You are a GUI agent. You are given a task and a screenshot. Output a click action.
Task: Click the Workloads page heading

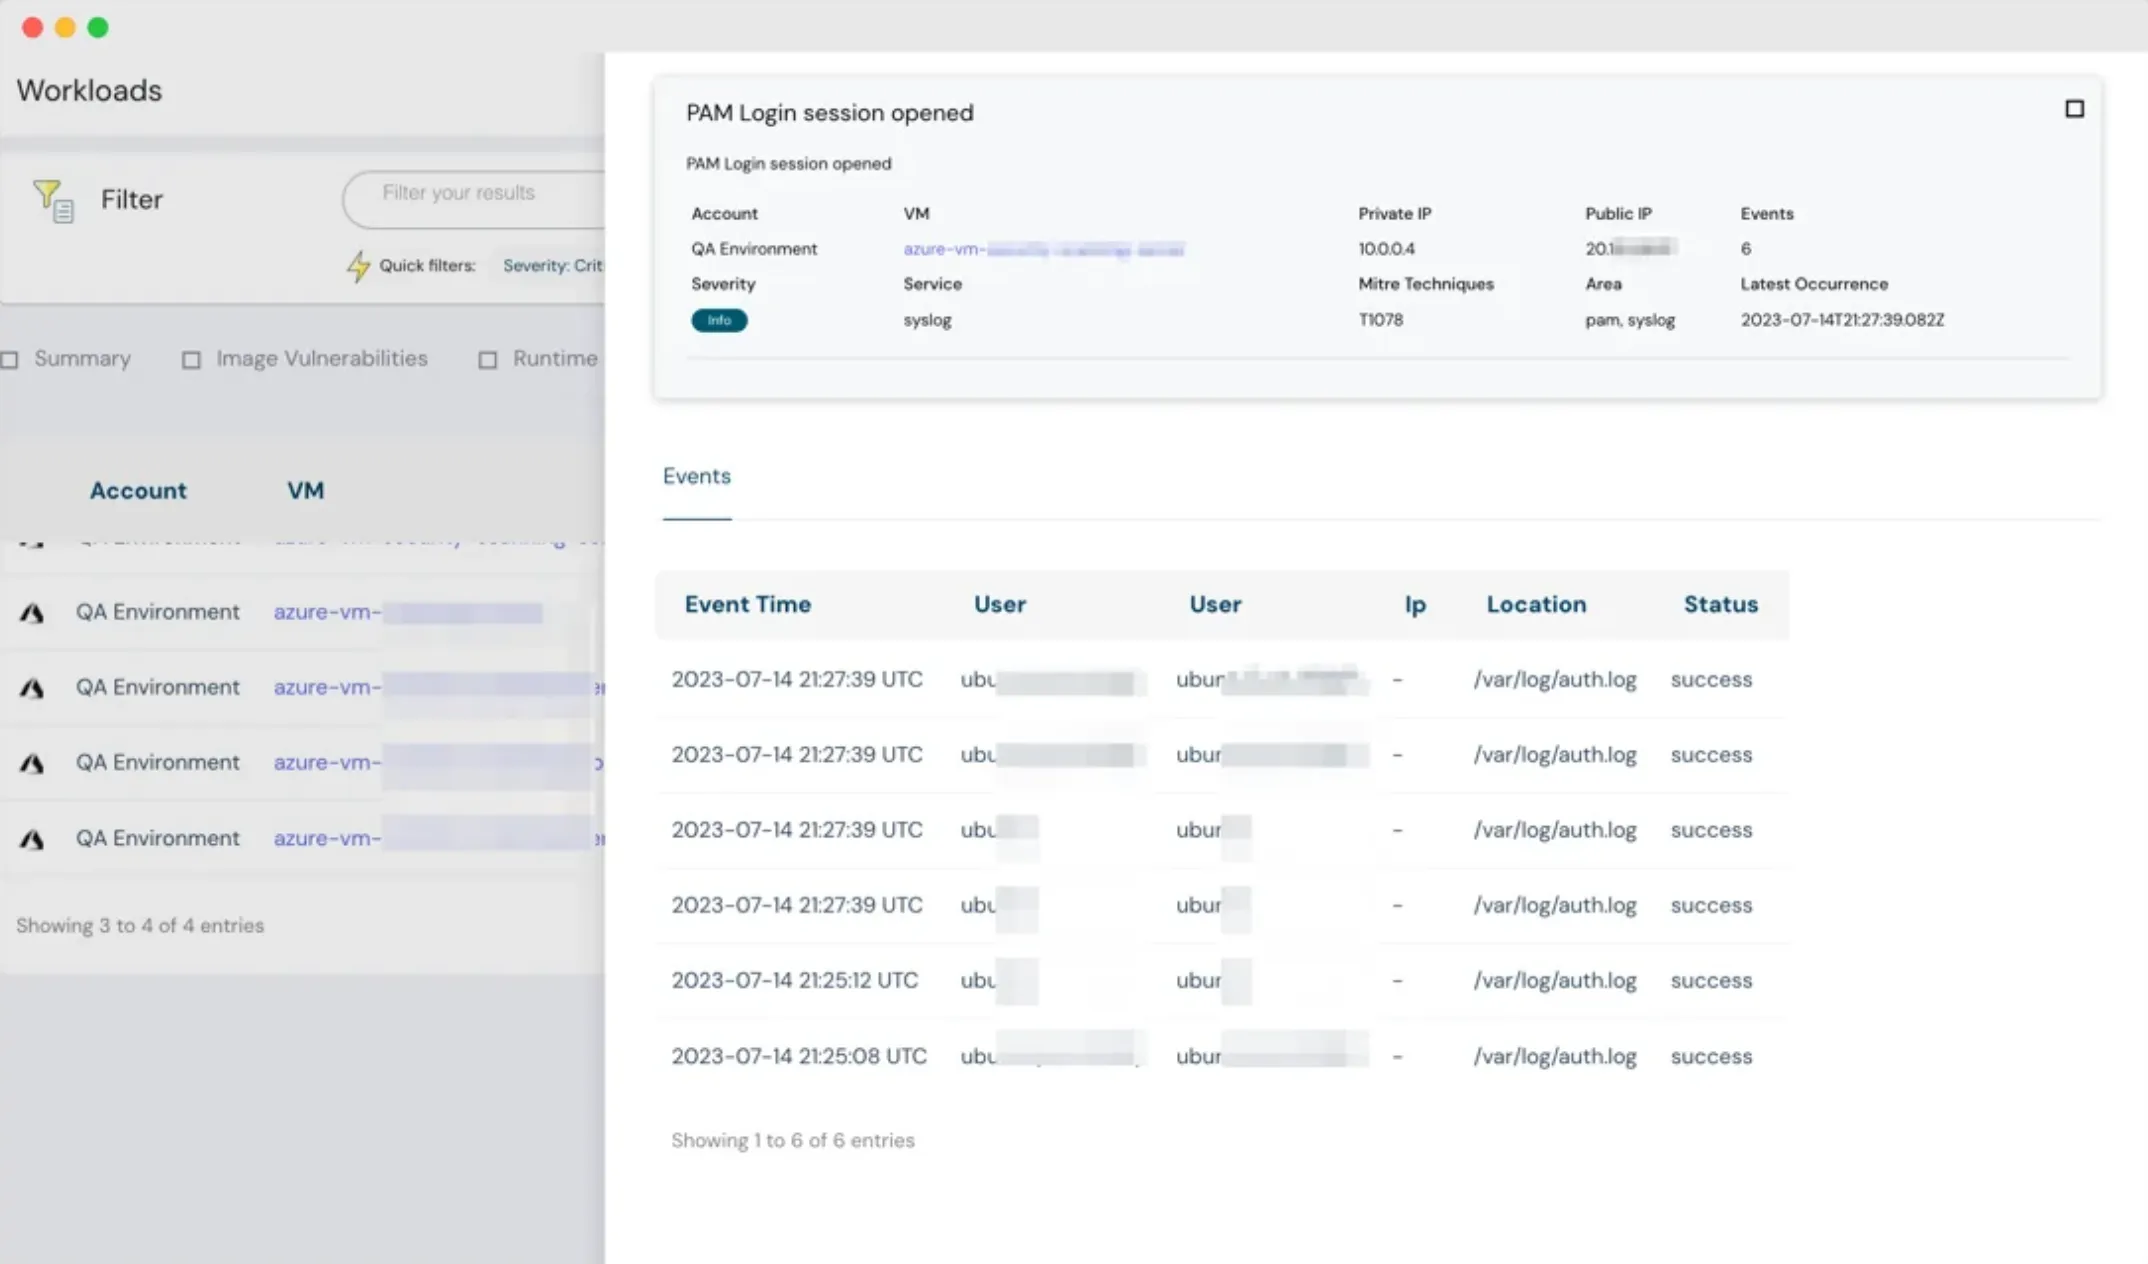[x=89, y=91]
